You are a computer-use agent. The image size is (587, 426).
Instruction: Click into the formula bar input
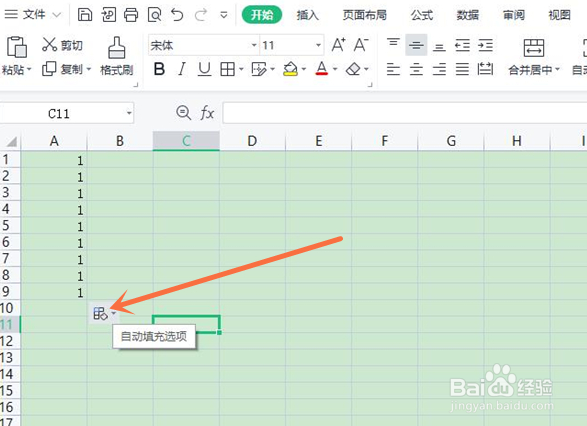[405, 113]
